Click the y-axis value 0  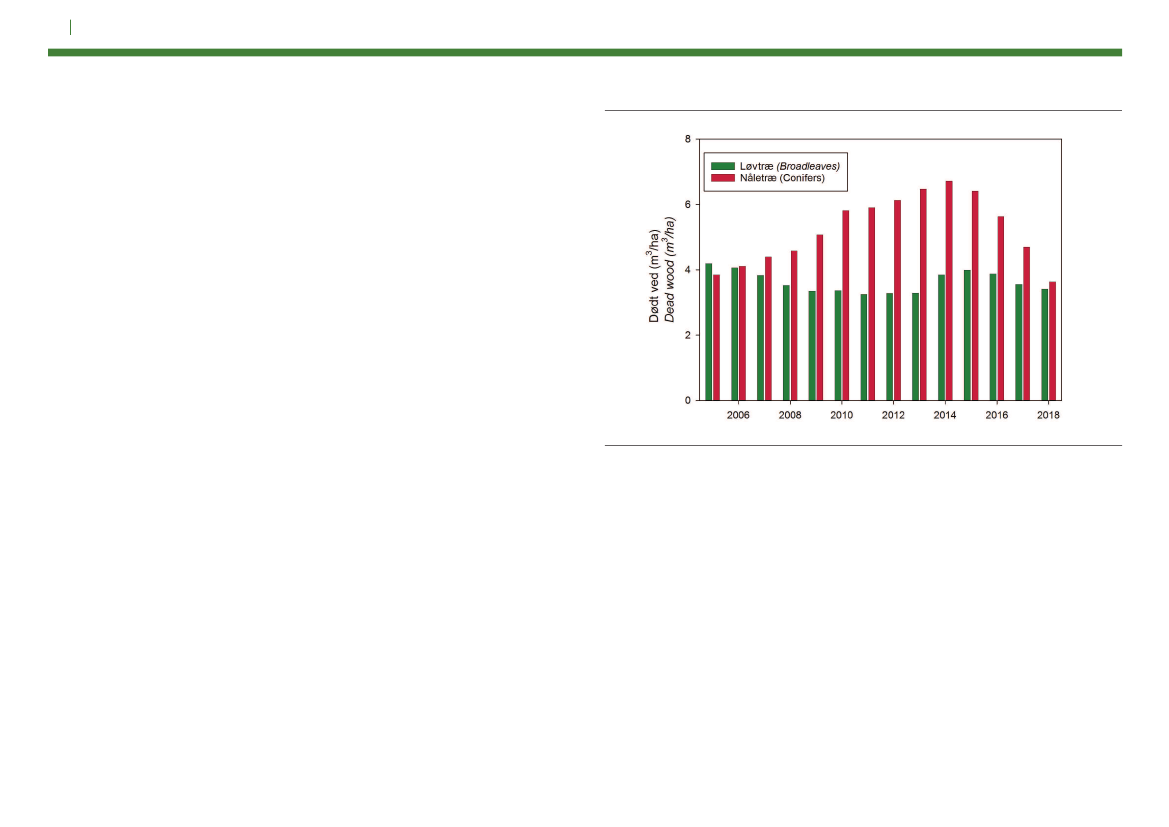pyautogui.click(x=688, y=400)
